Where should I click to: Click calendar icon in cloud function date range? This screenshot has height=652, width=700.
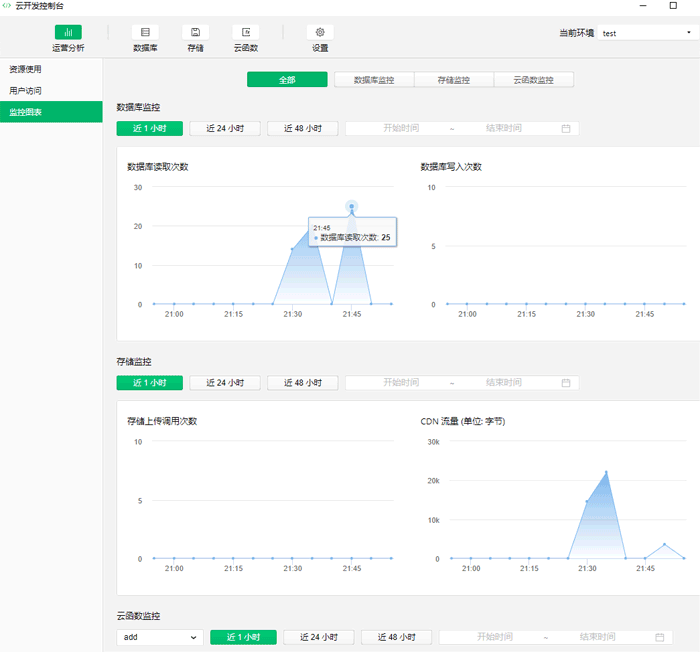[x=659, y=637]
